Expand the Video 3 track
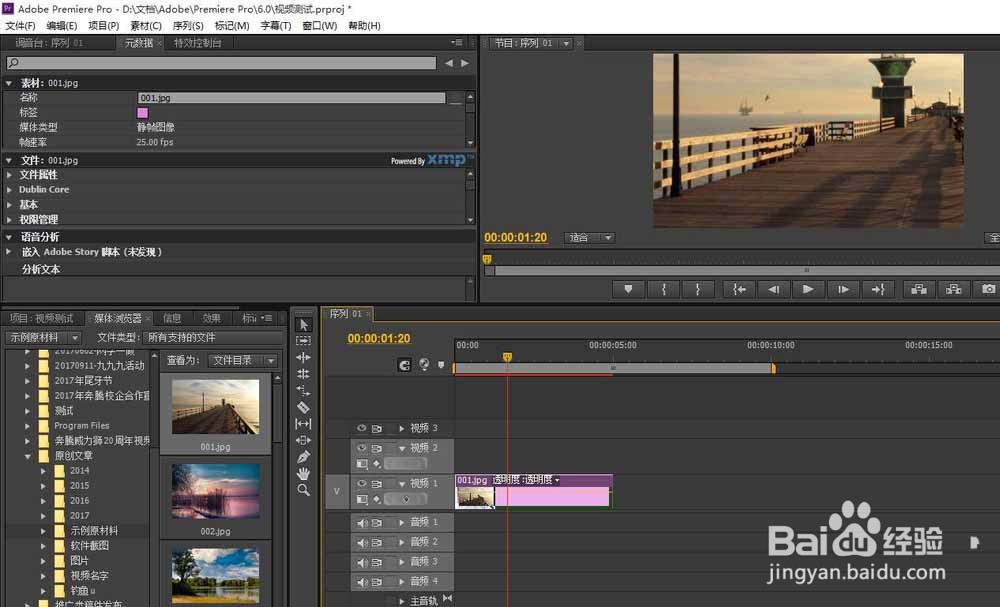The width and height of the screenshot is (1000, 607). coord(401,428)
